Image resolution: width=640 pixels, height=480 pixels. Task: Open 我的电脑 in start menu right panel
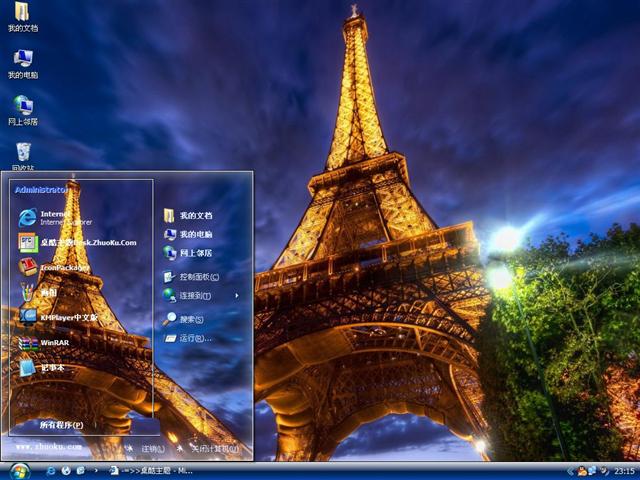(188, 234)
